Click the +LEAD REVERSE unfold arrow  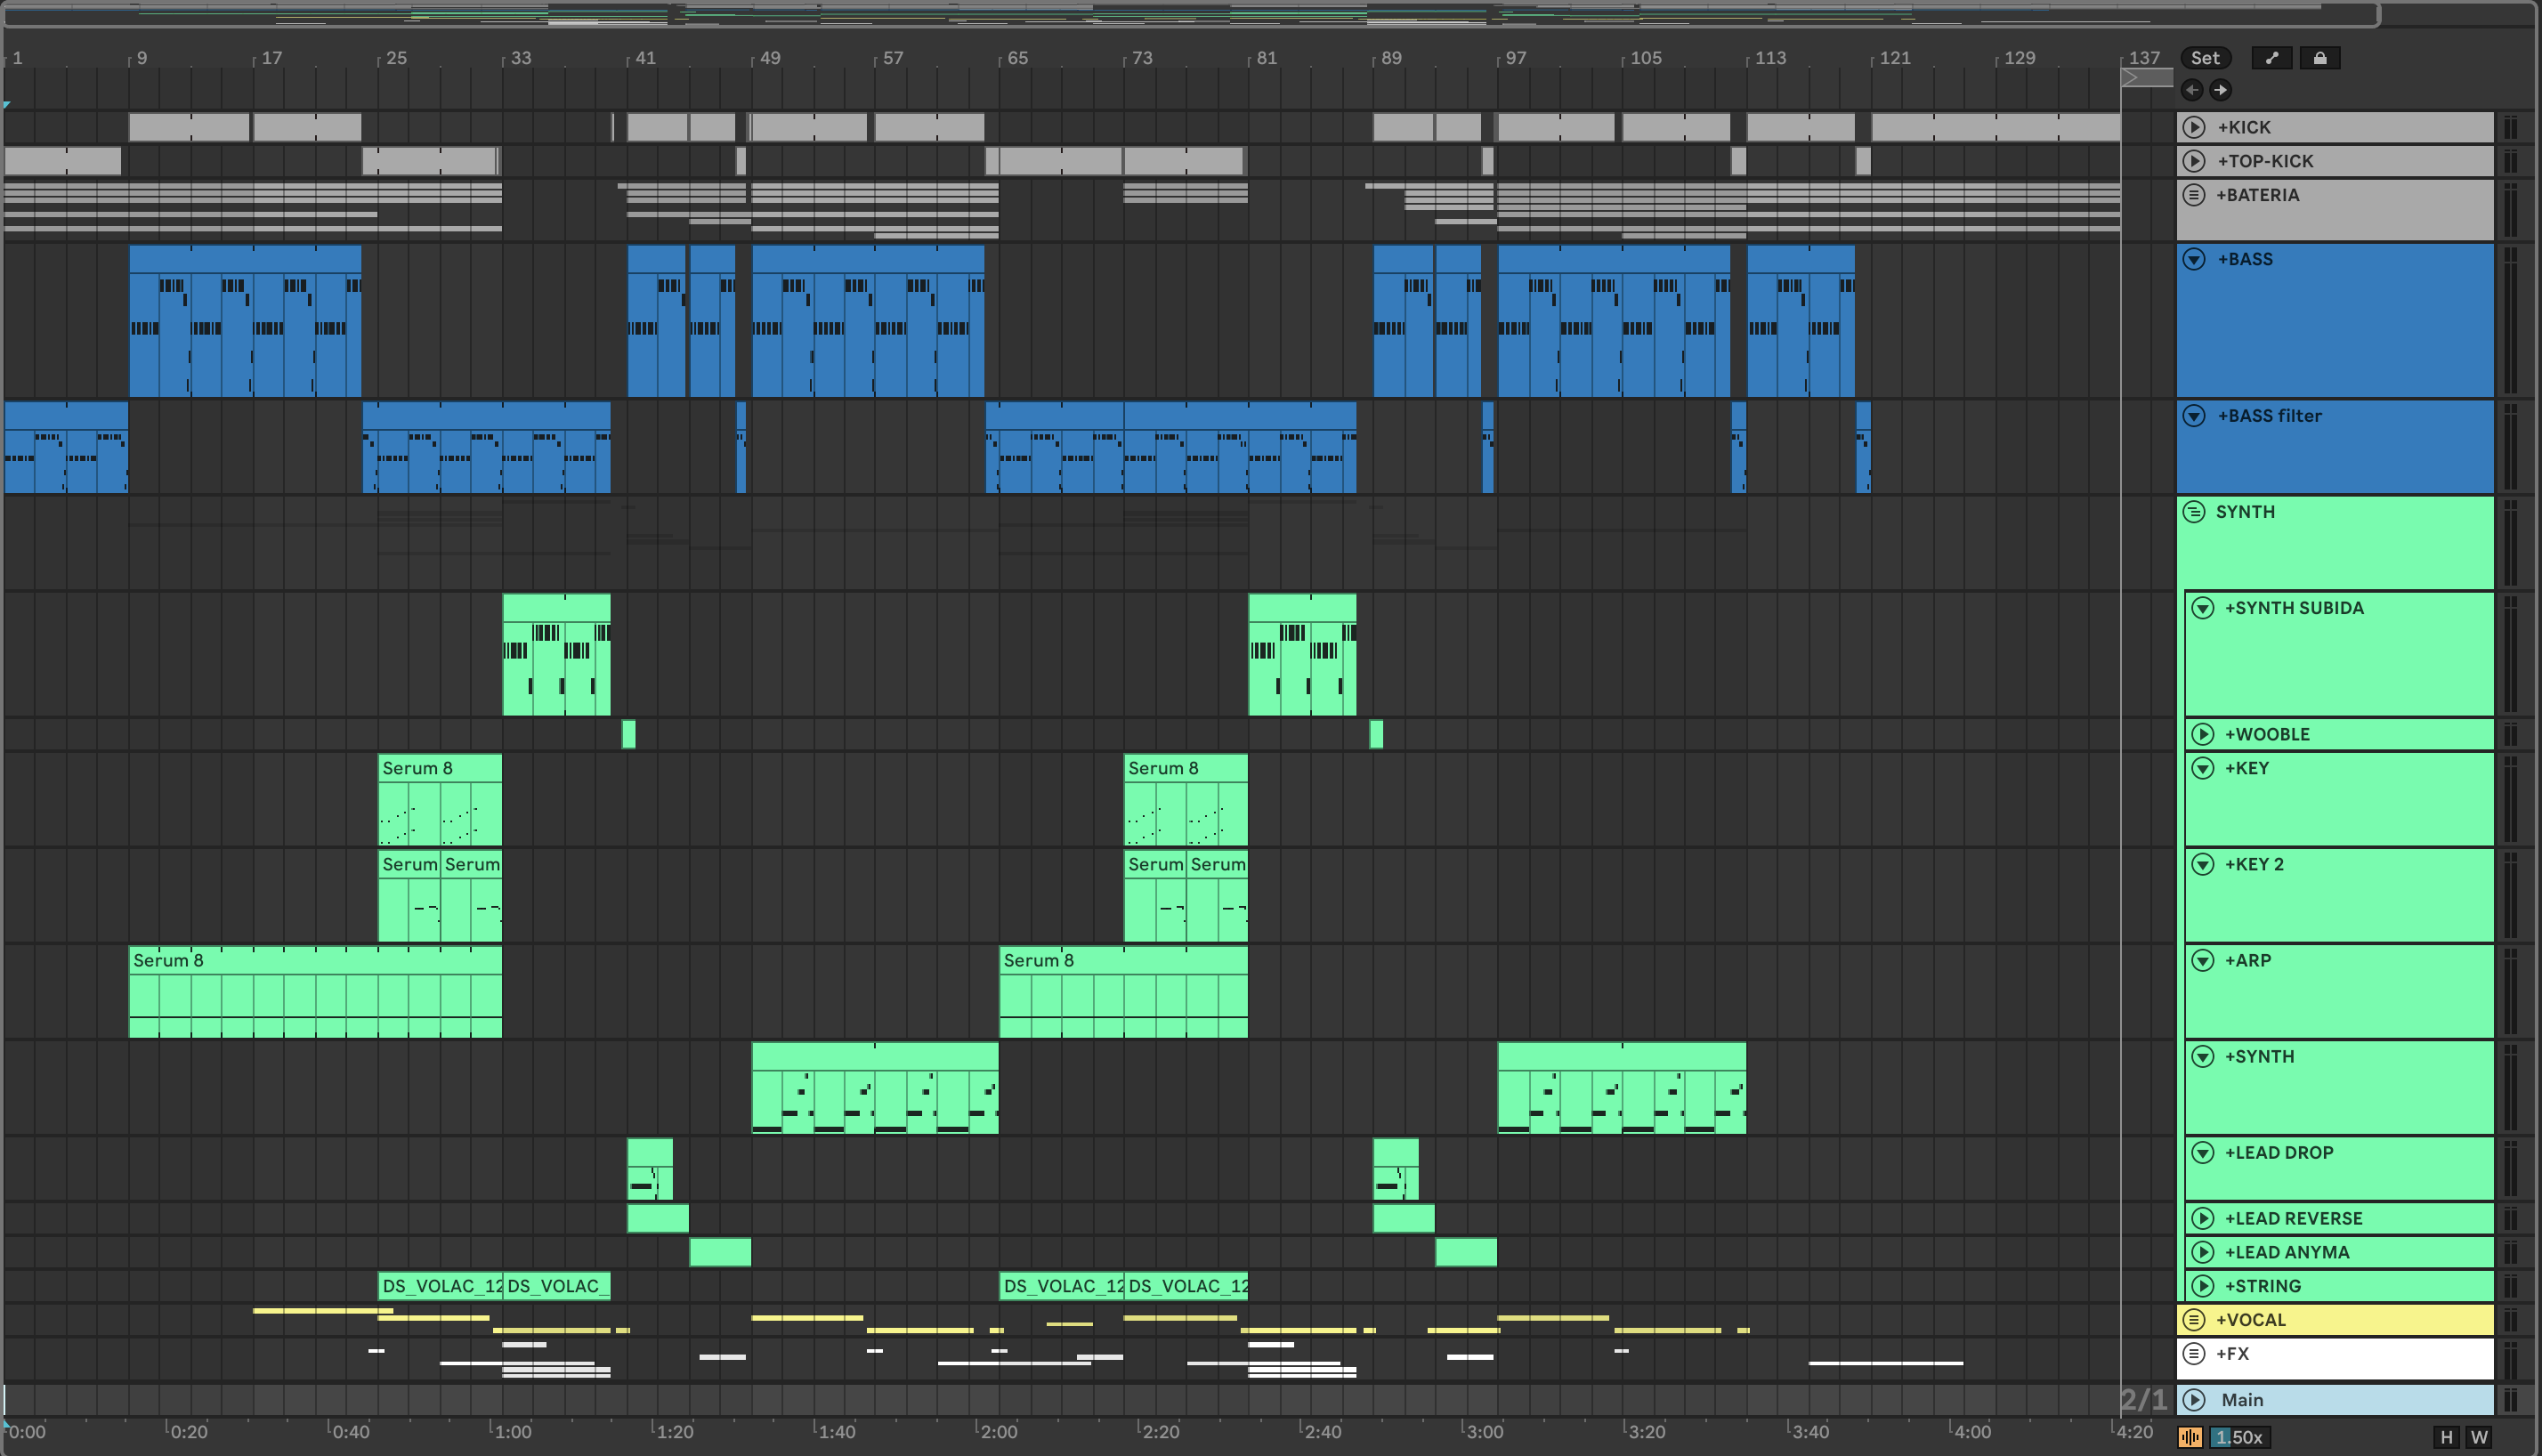click(x=2203, y=1218)
